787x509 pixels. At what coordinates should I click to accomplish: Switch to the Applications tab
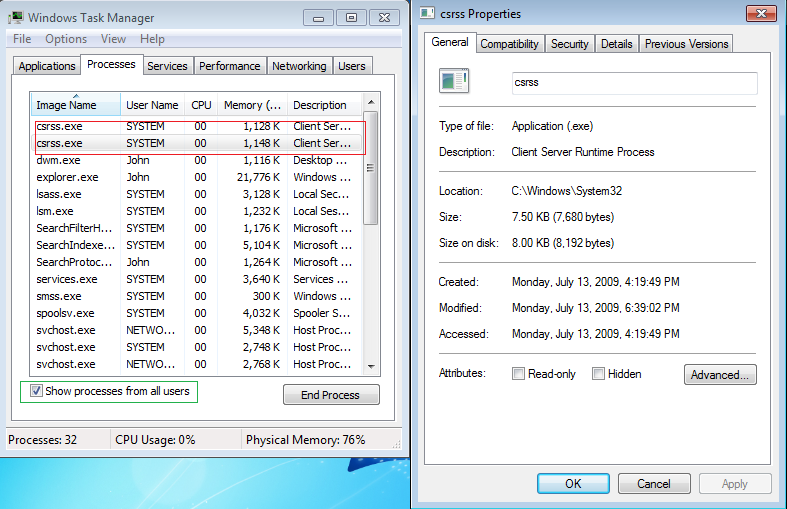point(47,66)
